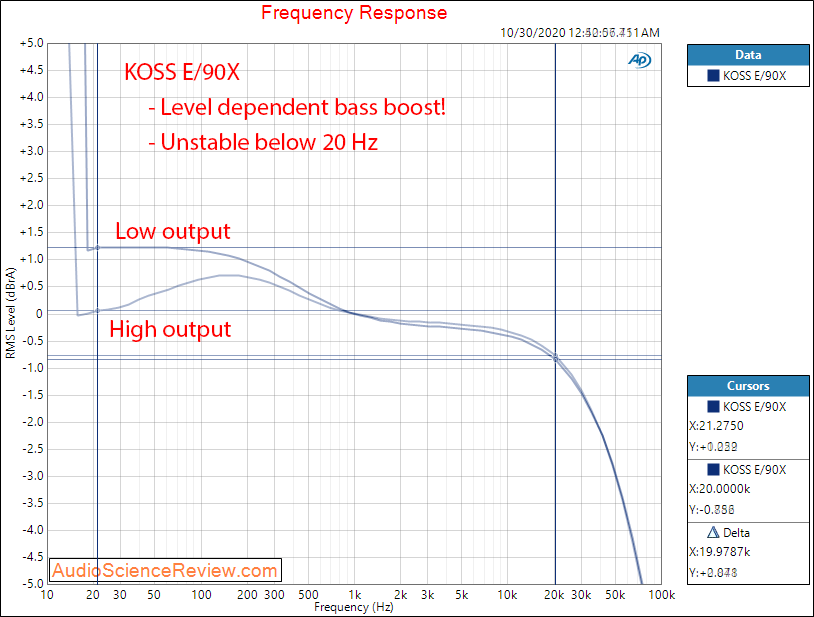Click the 100k x-axis tick label
Viewport: 814px width, 617px height.
(x=661, y=595)
